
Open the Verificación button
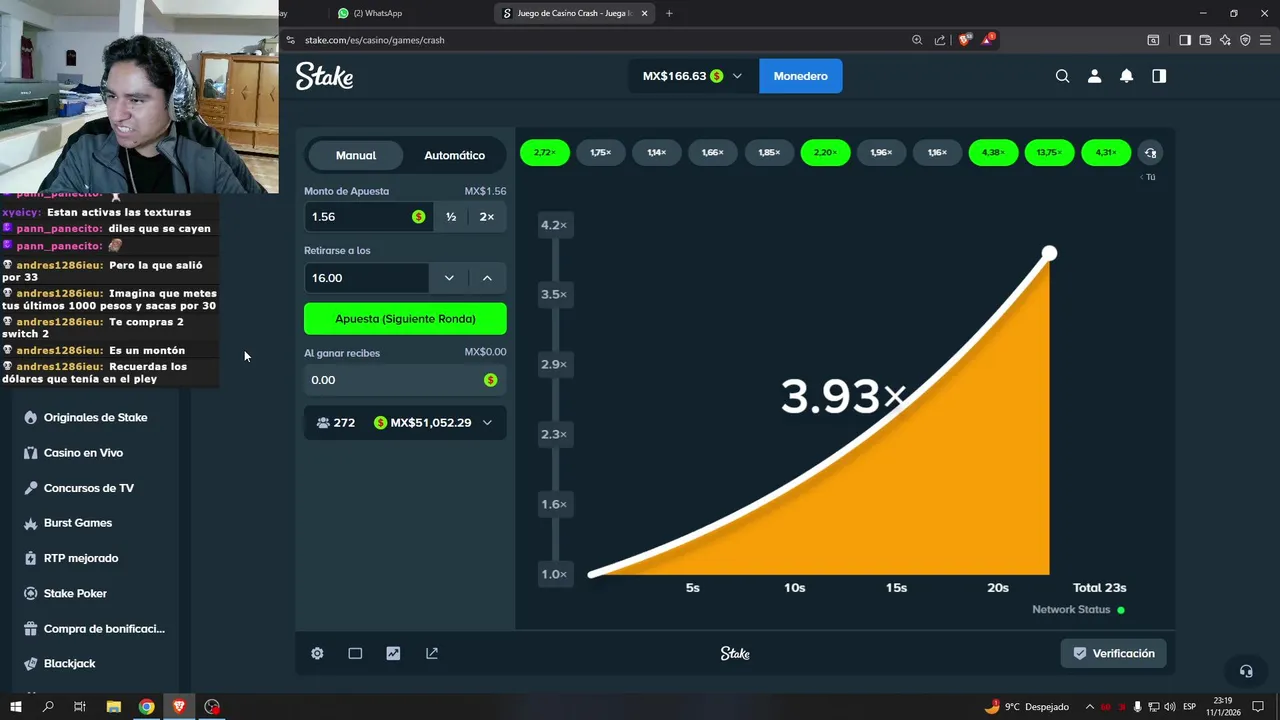point(1113,653)
